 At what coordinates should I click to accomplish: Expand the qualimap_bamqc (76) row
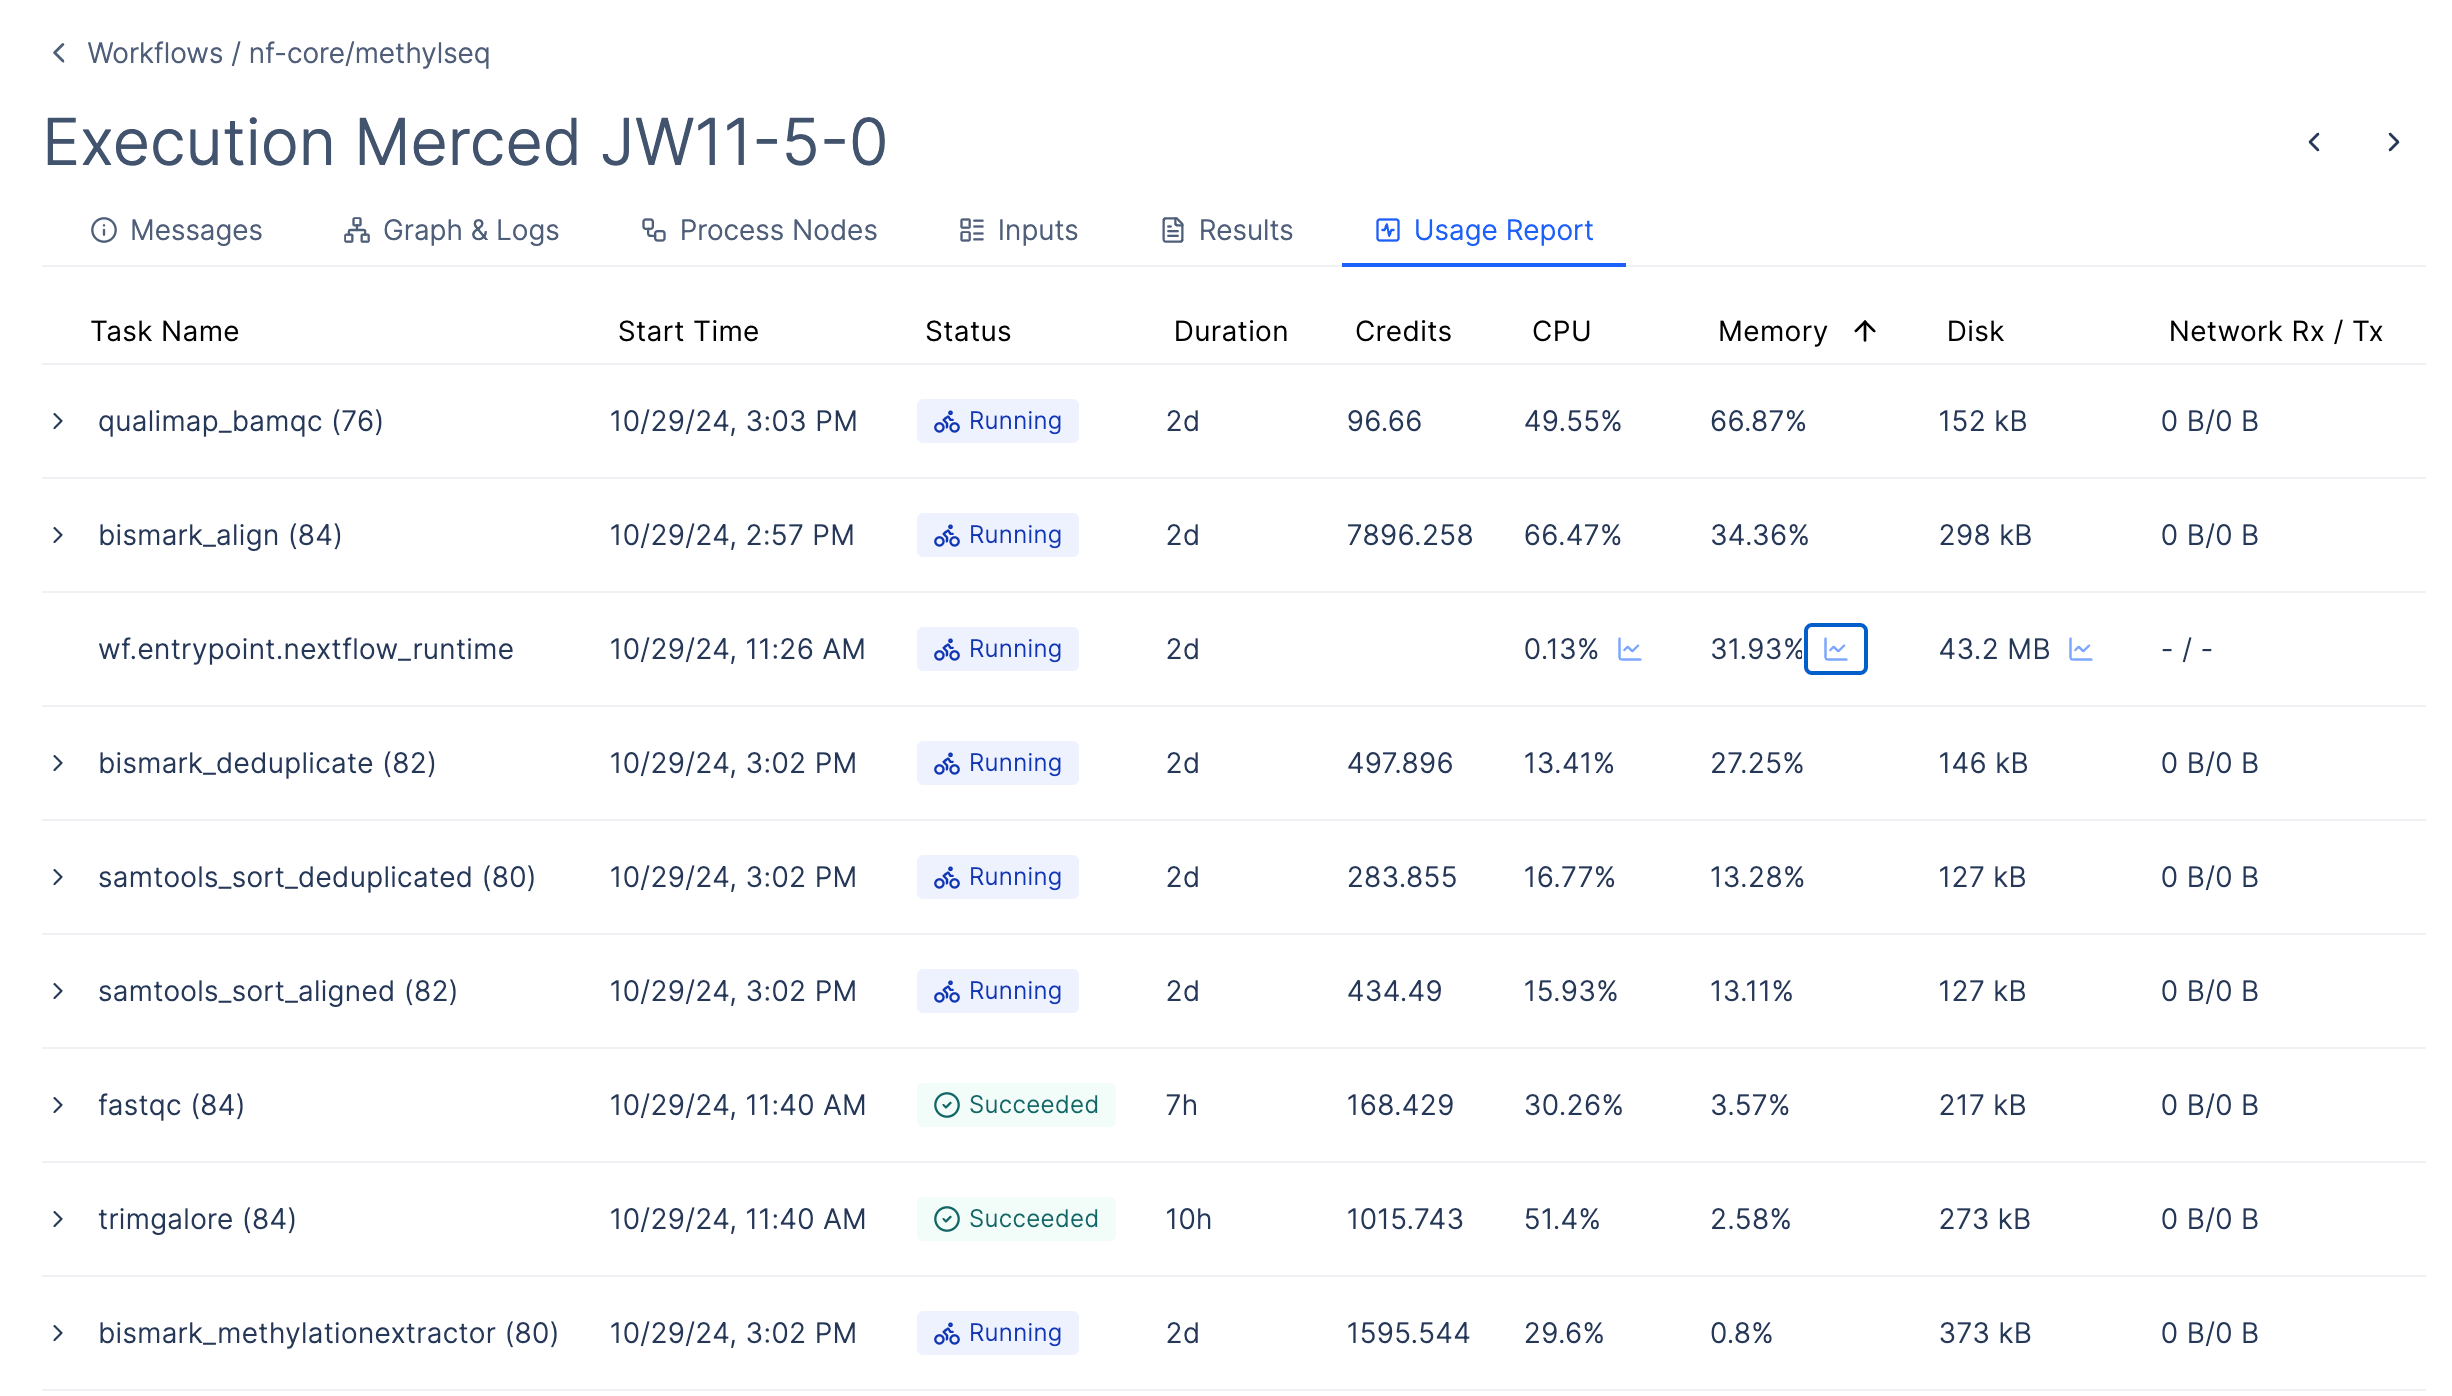58,421
